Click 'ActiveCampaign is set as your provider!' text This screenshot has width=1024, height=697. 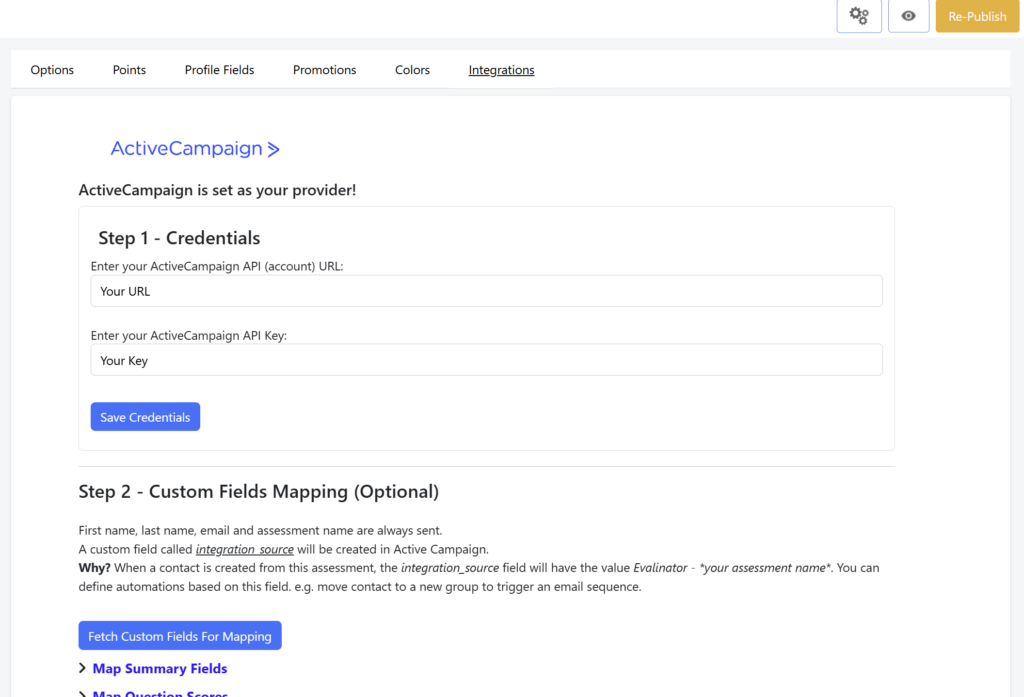pyautogui.click(x=217, y=190)
